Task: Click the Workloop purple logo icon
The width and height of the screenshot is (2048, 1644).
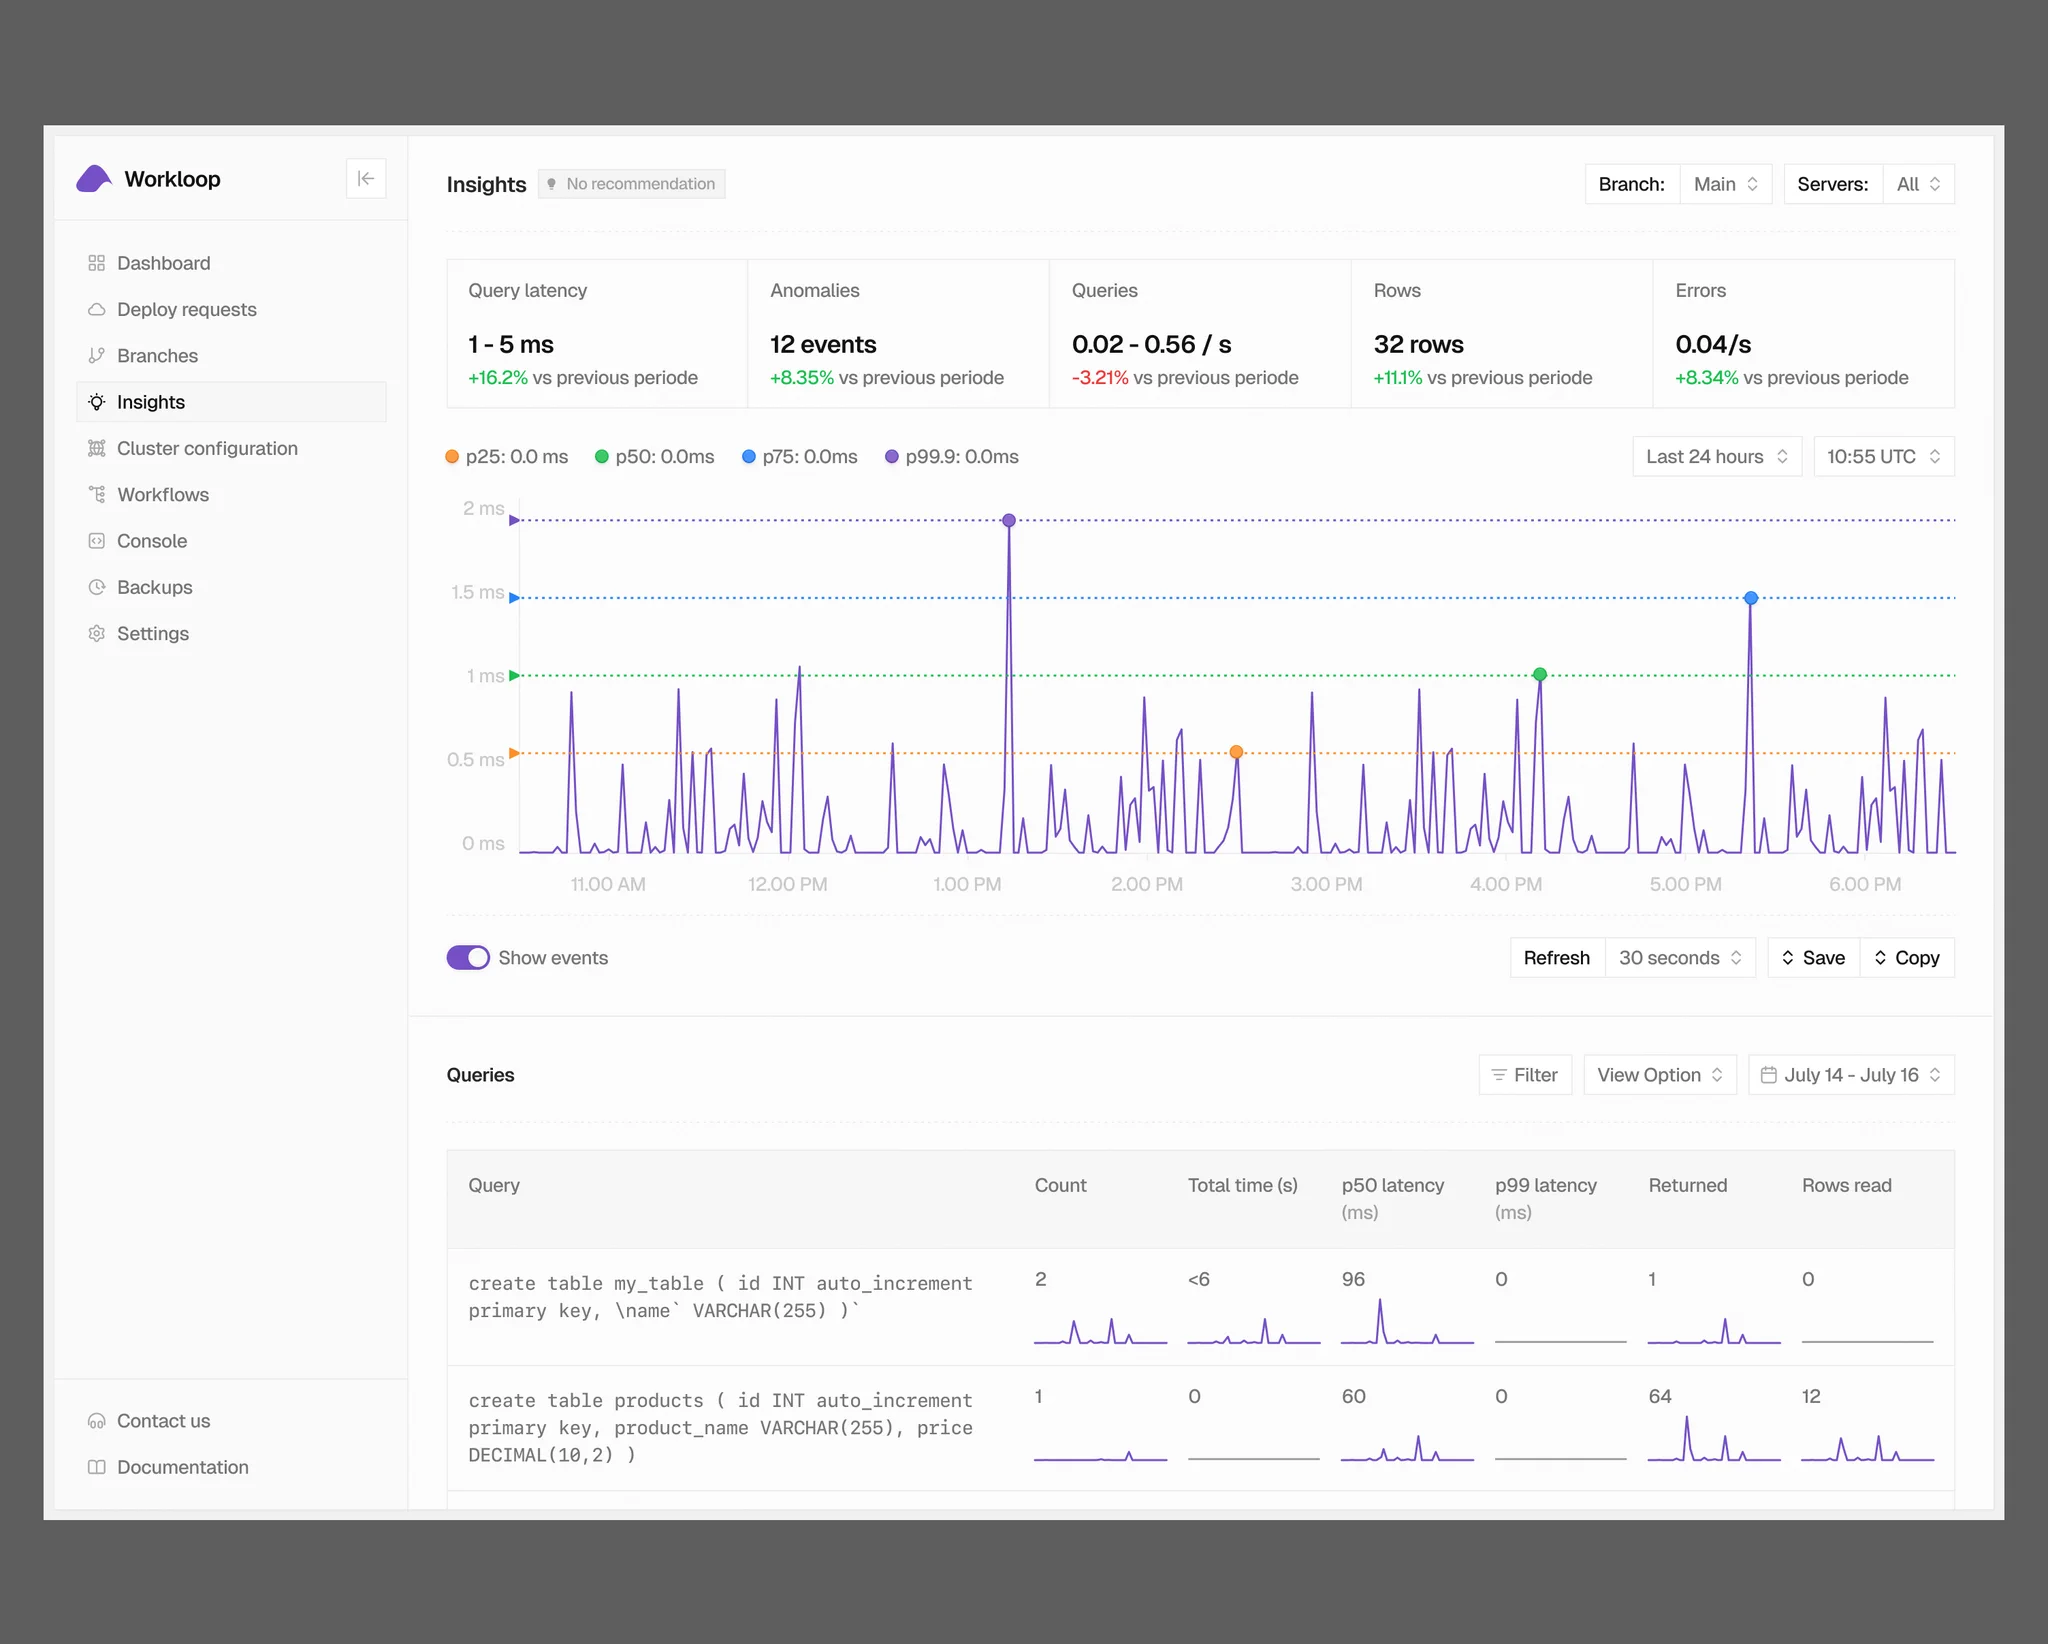Action: click(x=94, y=179)
